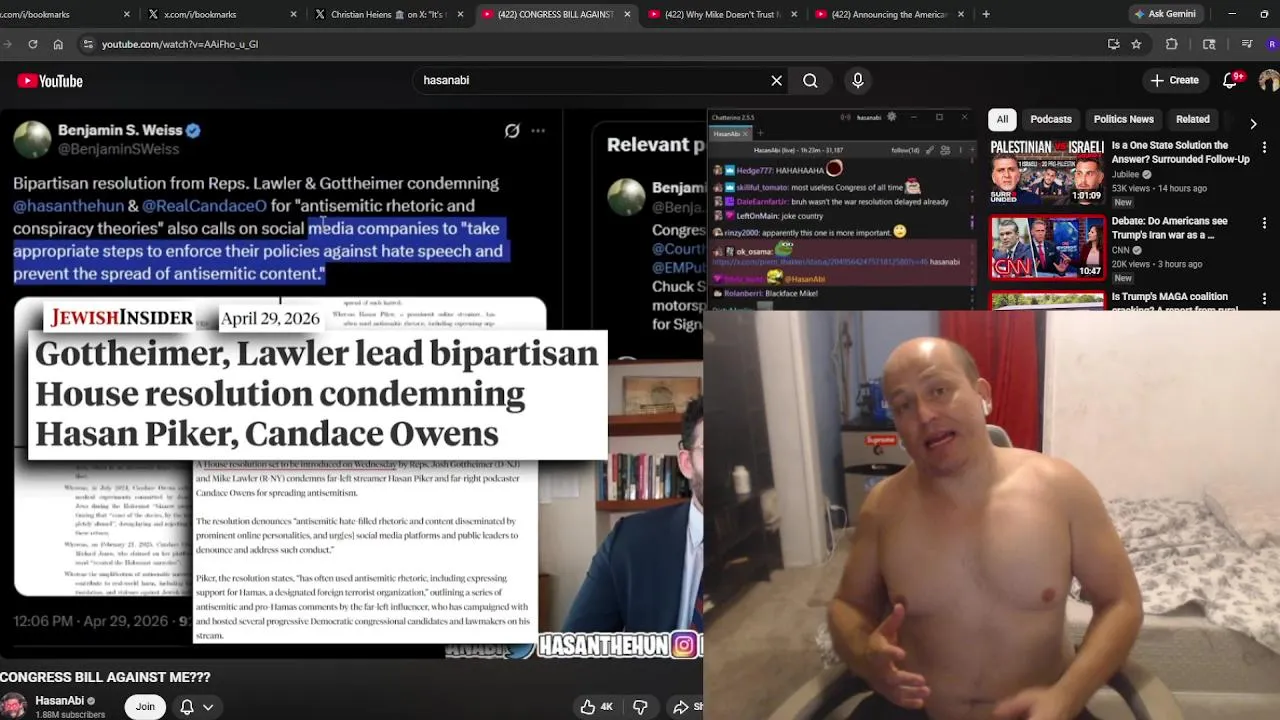
Task: View site information in the address bar
Action: point(88,44)
